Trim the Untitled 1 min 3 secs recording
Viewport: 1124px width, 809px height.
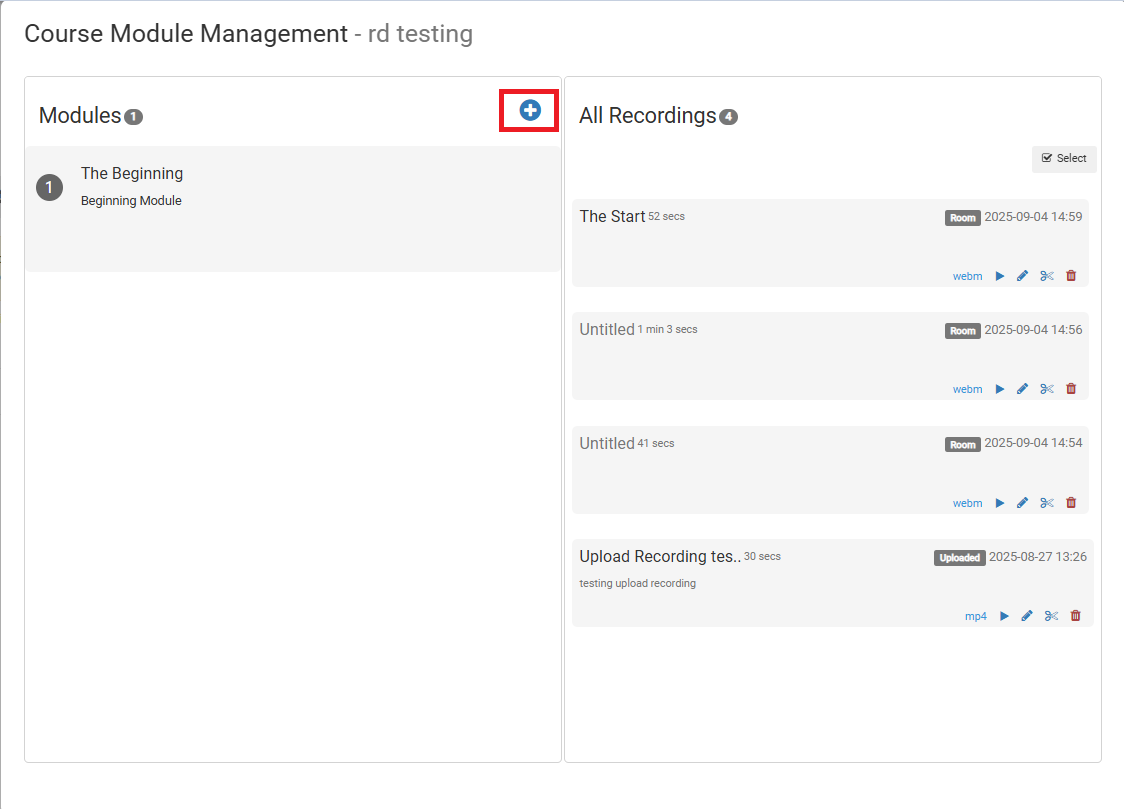pyautogui.click(x=1047, y=389)
